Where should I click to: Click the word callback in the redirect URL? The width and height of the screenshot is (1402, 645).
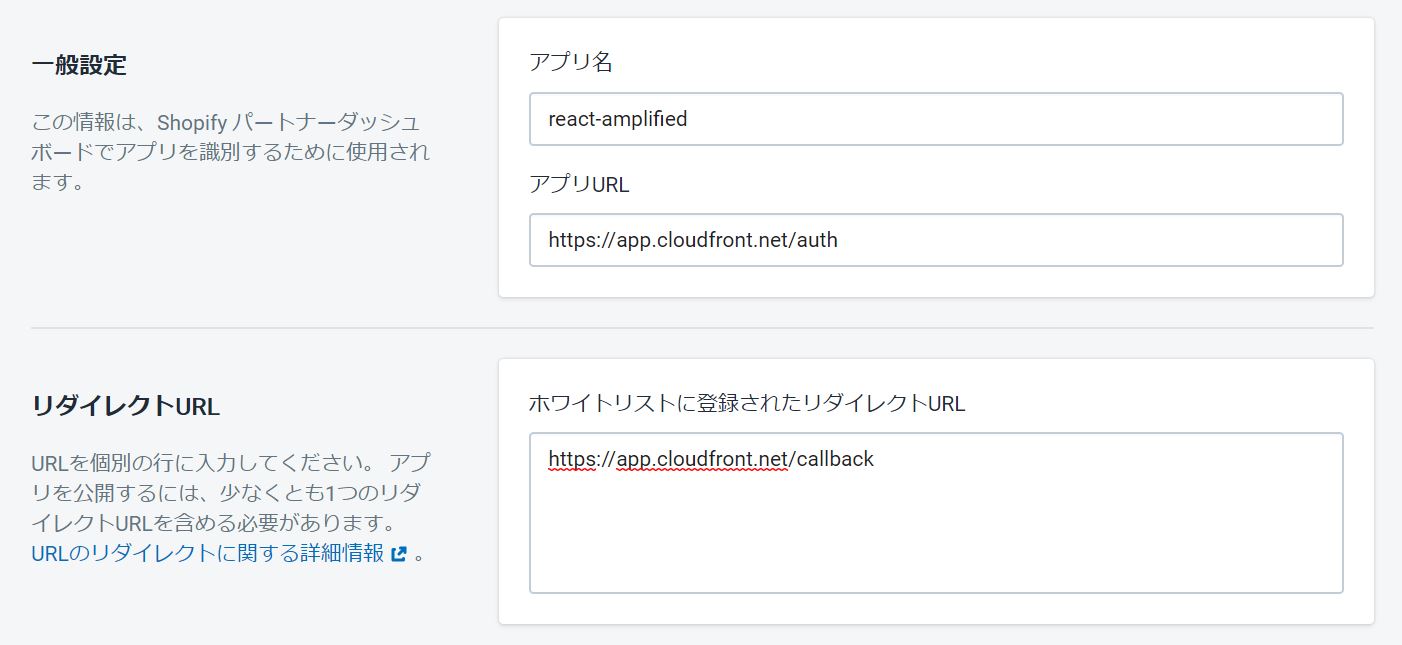click(836, 459)
